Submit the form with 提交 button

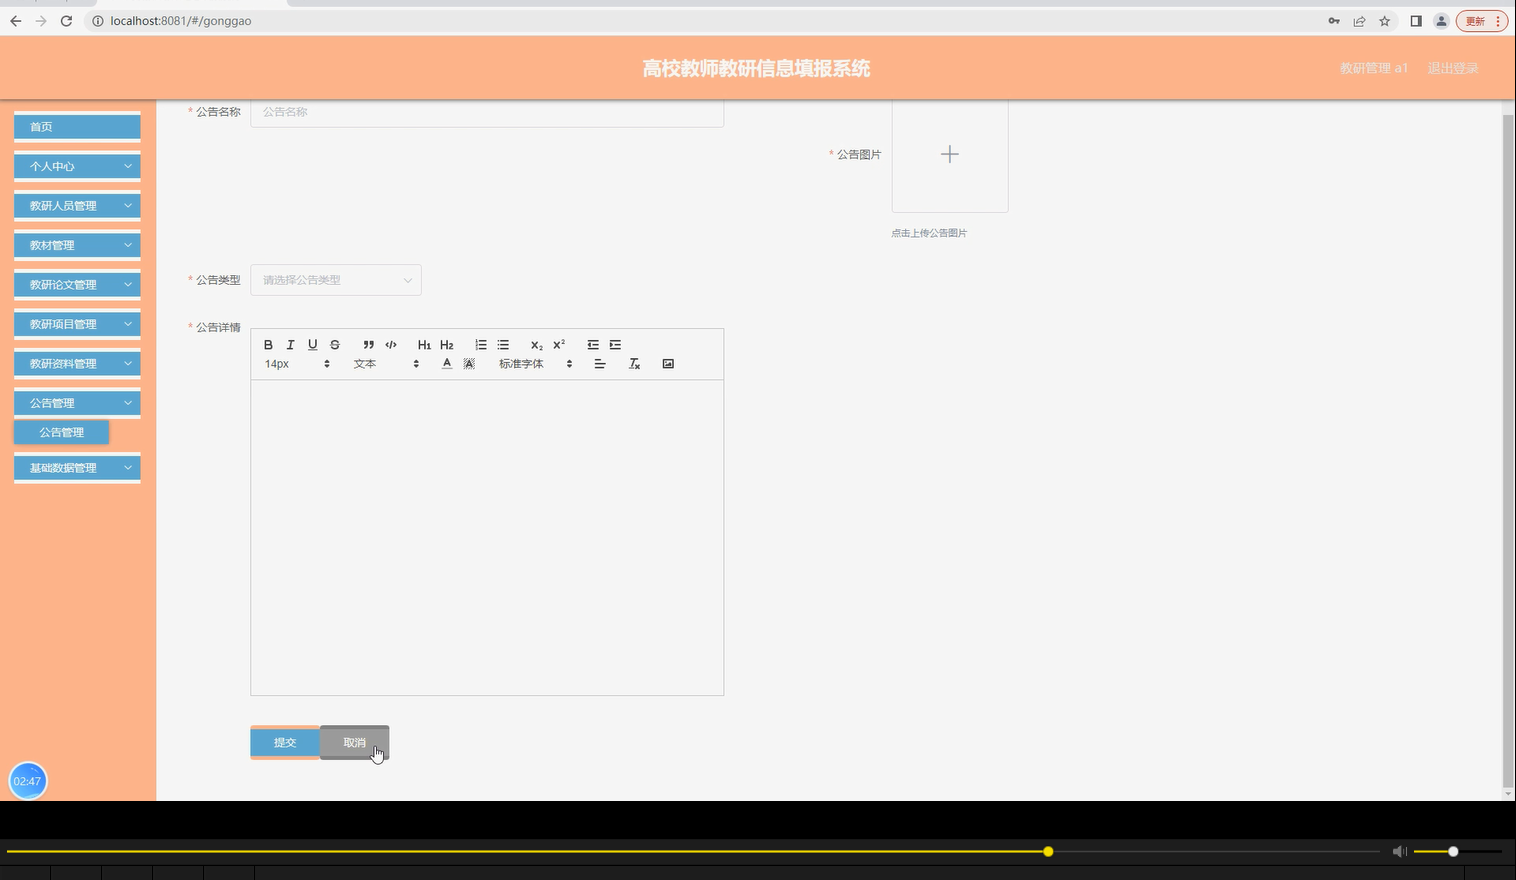(285, 742)
